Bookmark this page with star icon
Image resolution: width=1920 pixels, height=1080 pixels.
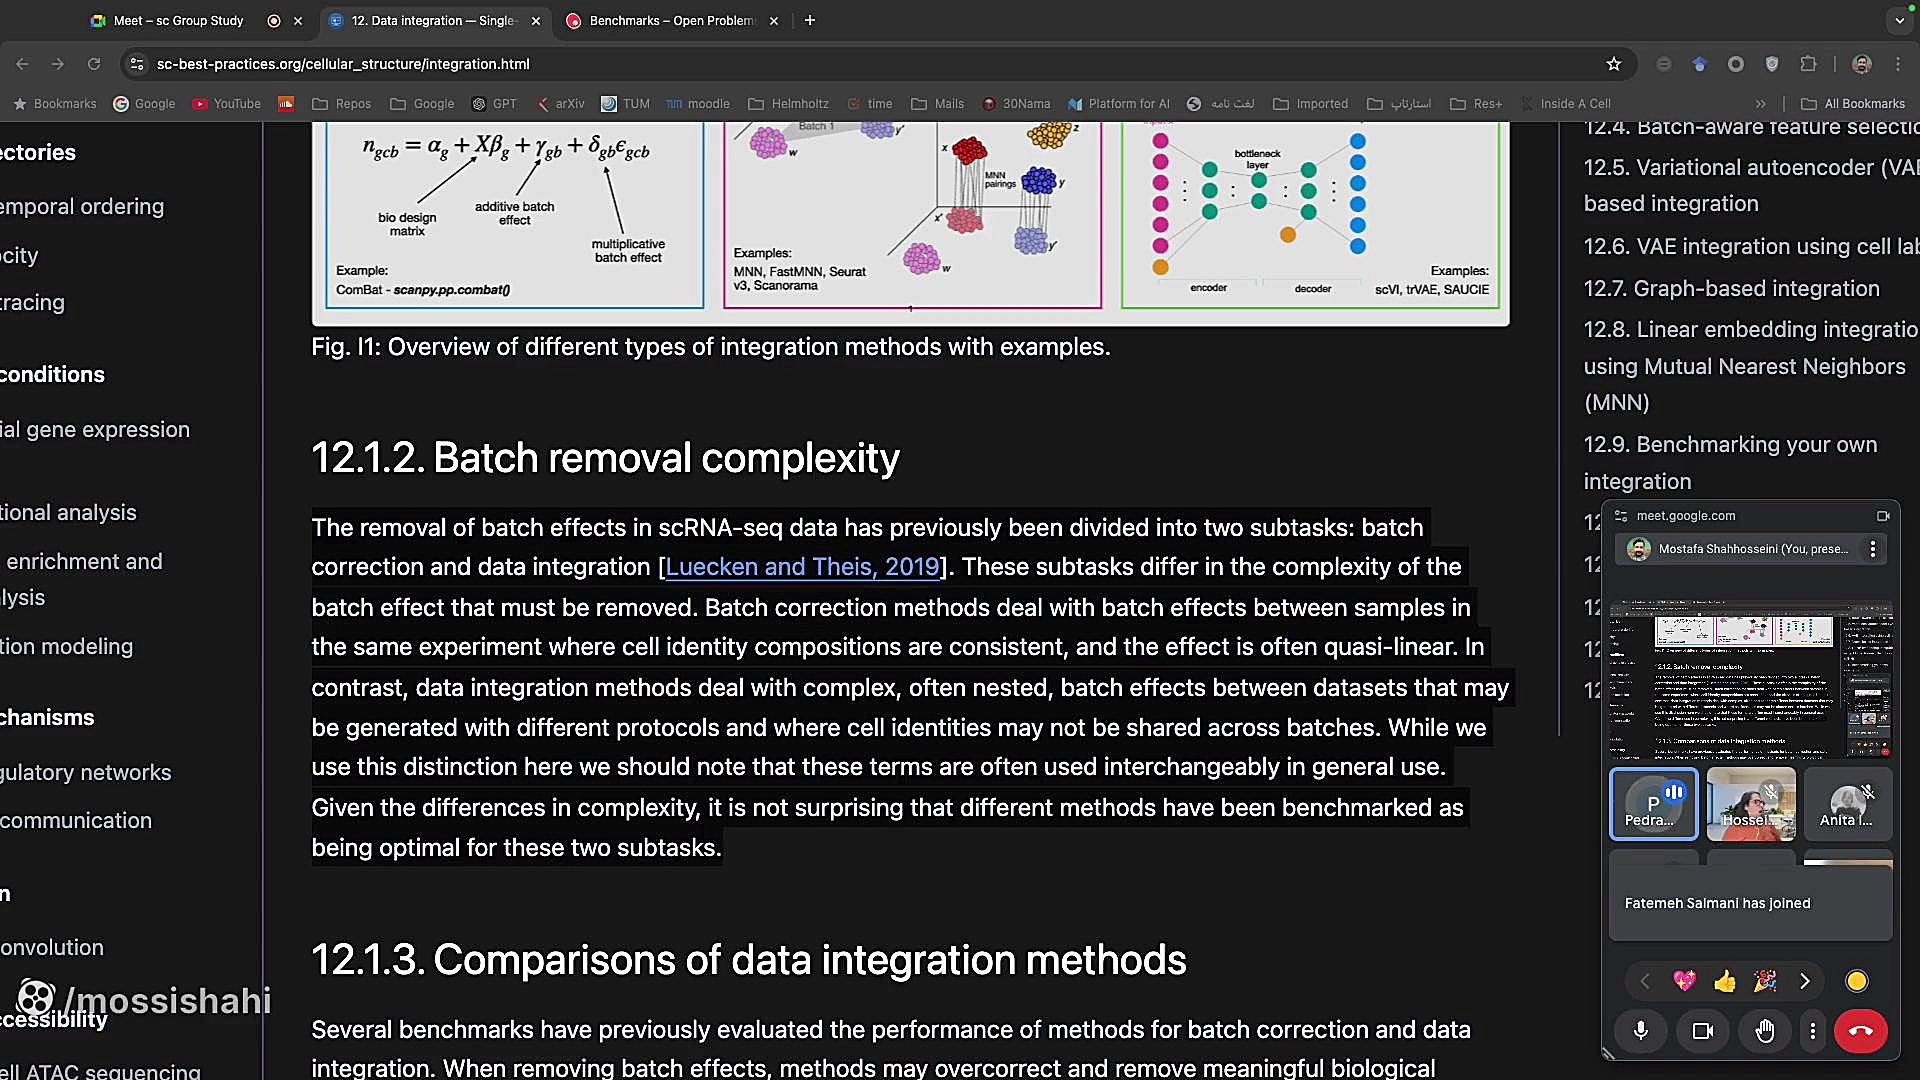[x=1613, y=64]
